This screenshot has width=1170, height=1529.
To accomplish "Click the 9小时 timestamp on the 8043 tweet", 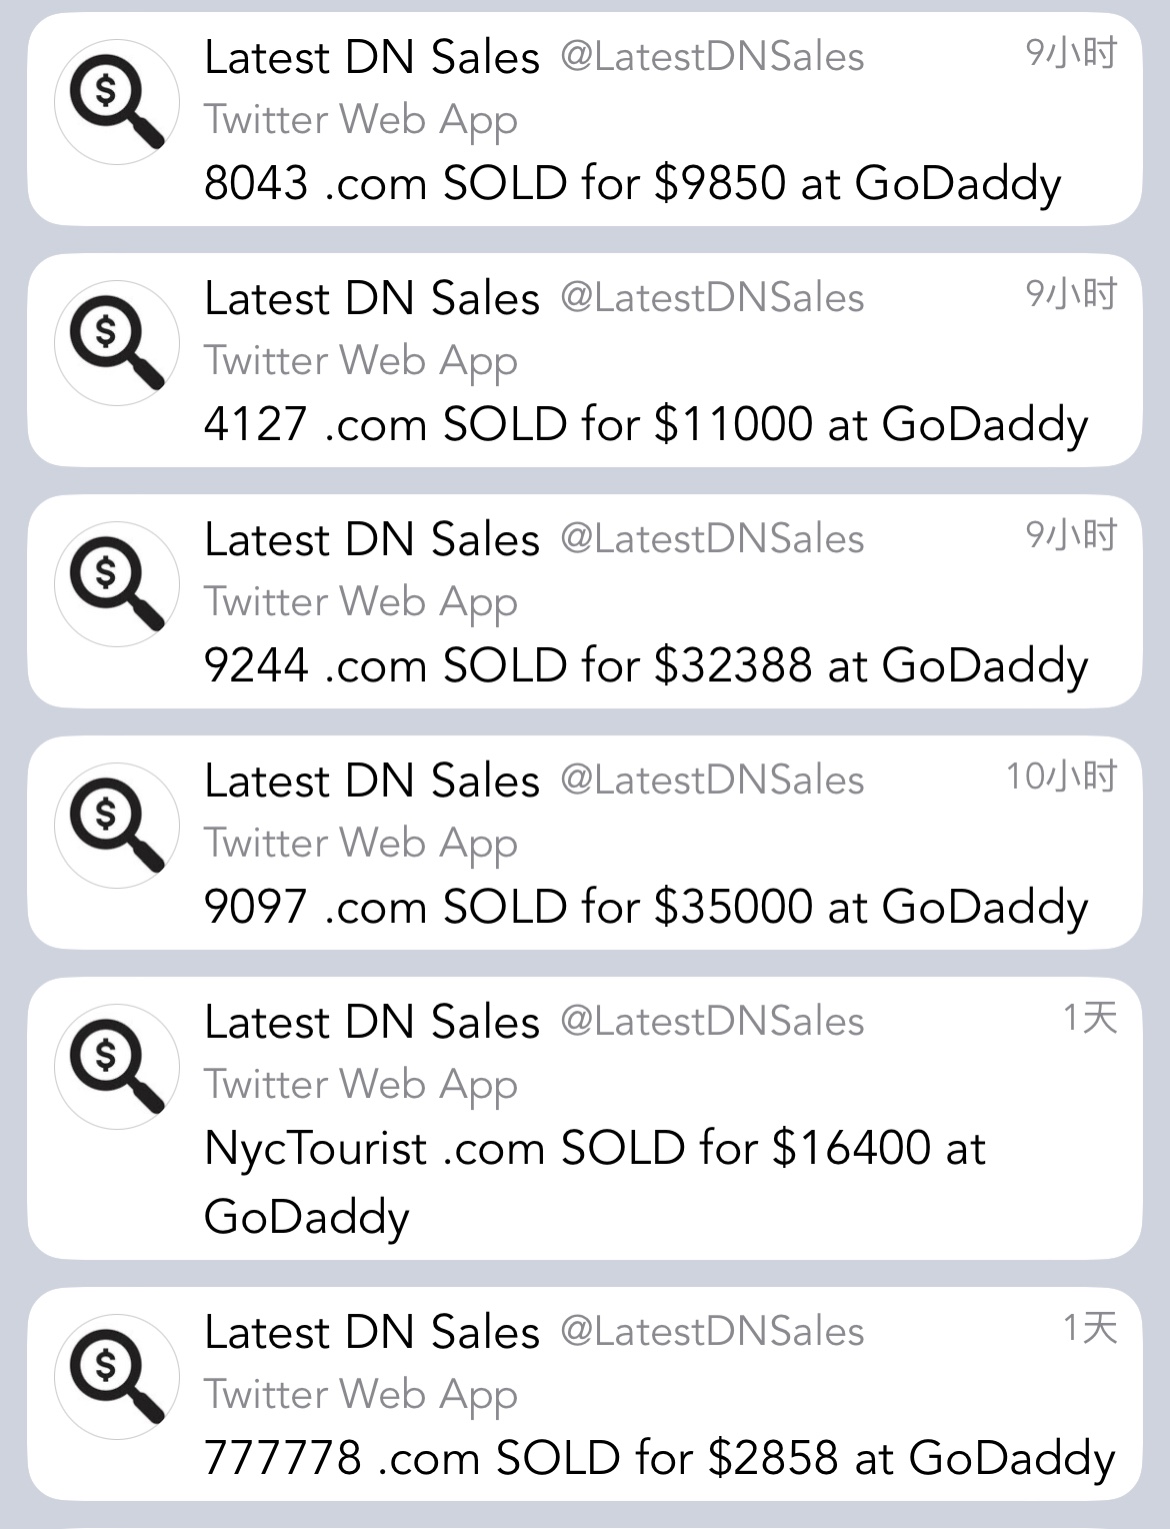I will tap(1071, 53).
